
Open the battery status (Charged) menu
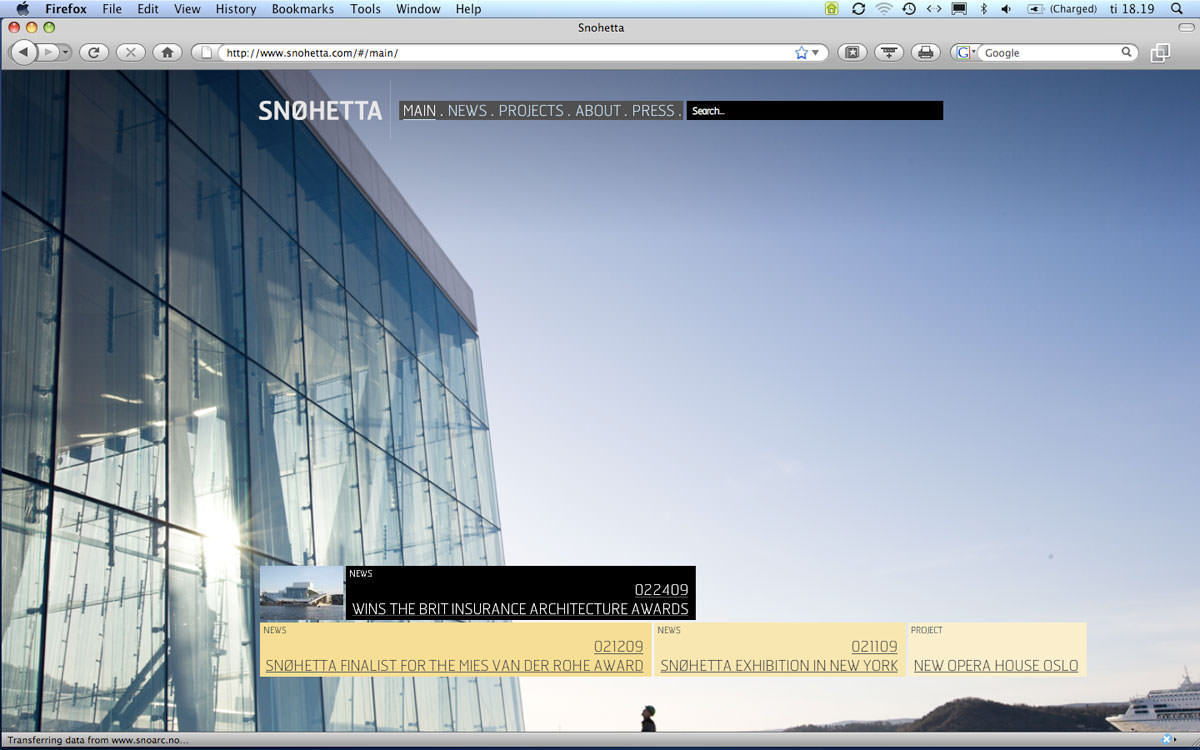coord(1062,9)
